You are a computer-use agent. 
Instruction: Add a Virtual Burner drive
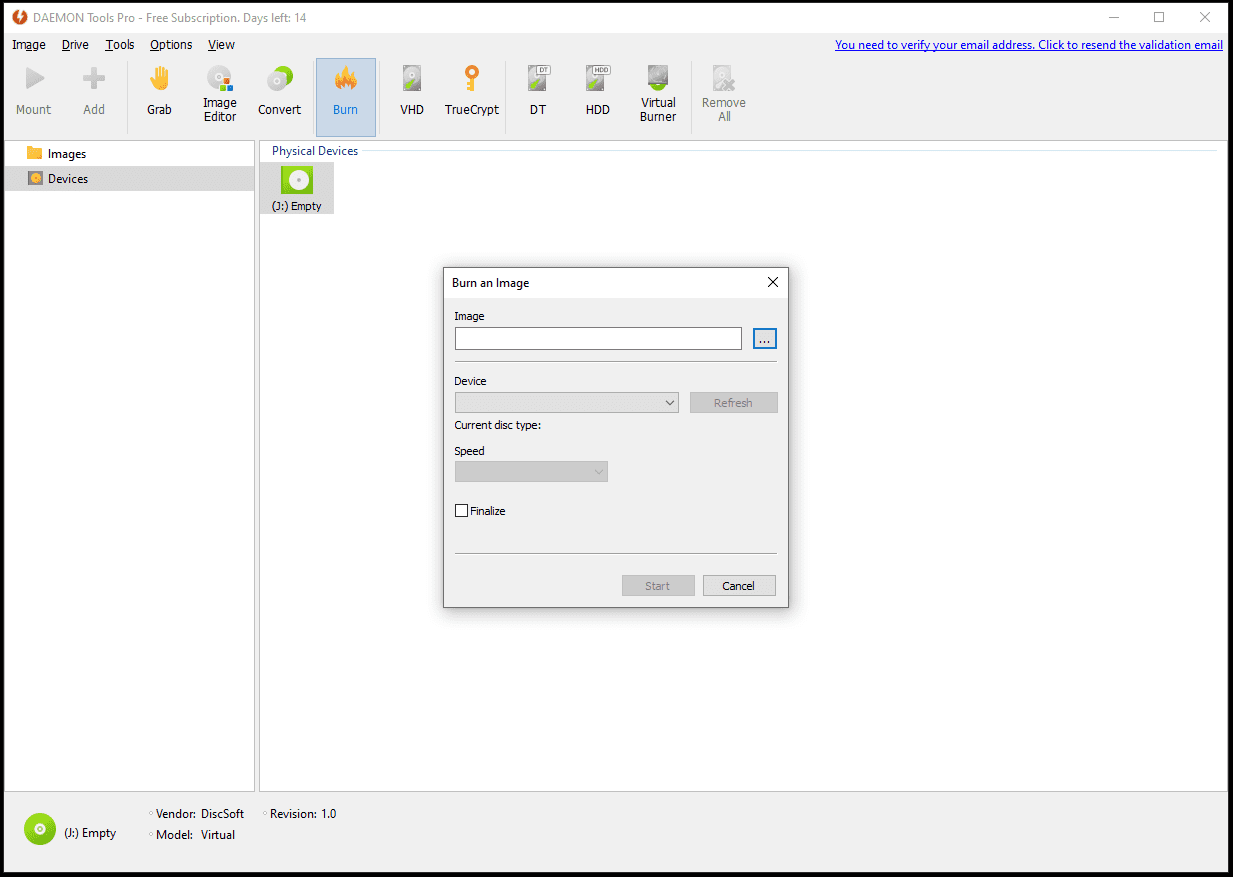point(658,95)
